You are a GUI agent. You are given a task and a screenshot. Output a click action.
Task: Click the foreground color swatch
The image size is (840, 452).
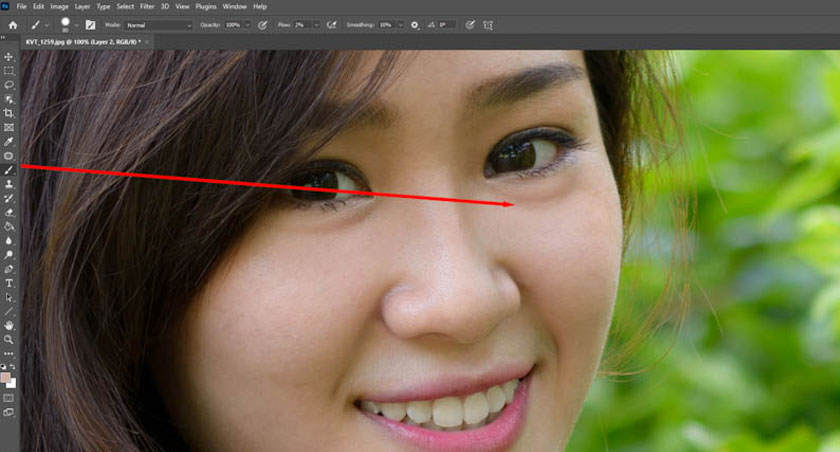pos(5,378)
